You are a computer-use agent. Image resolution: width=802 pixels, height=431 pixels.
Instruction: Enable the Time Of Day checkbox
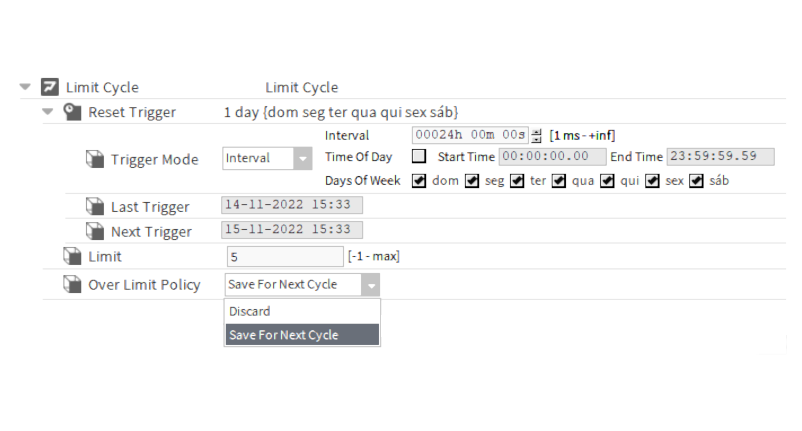coord(419,156)
